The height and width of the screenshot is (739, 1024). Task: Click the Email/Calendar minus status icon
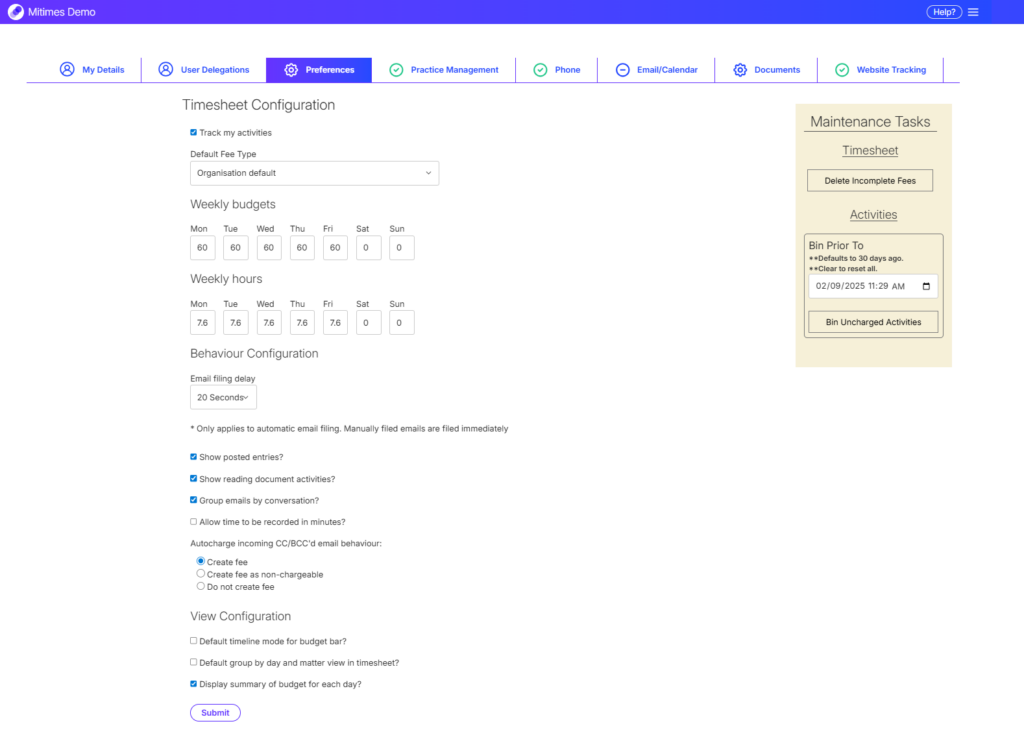pyautogui.click(x=622, y=70)
